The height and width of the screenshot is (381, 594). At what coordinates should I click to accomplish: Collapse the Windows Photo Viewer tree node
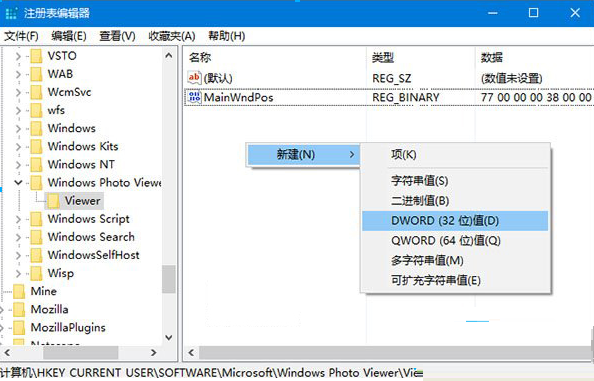(18, 183)
